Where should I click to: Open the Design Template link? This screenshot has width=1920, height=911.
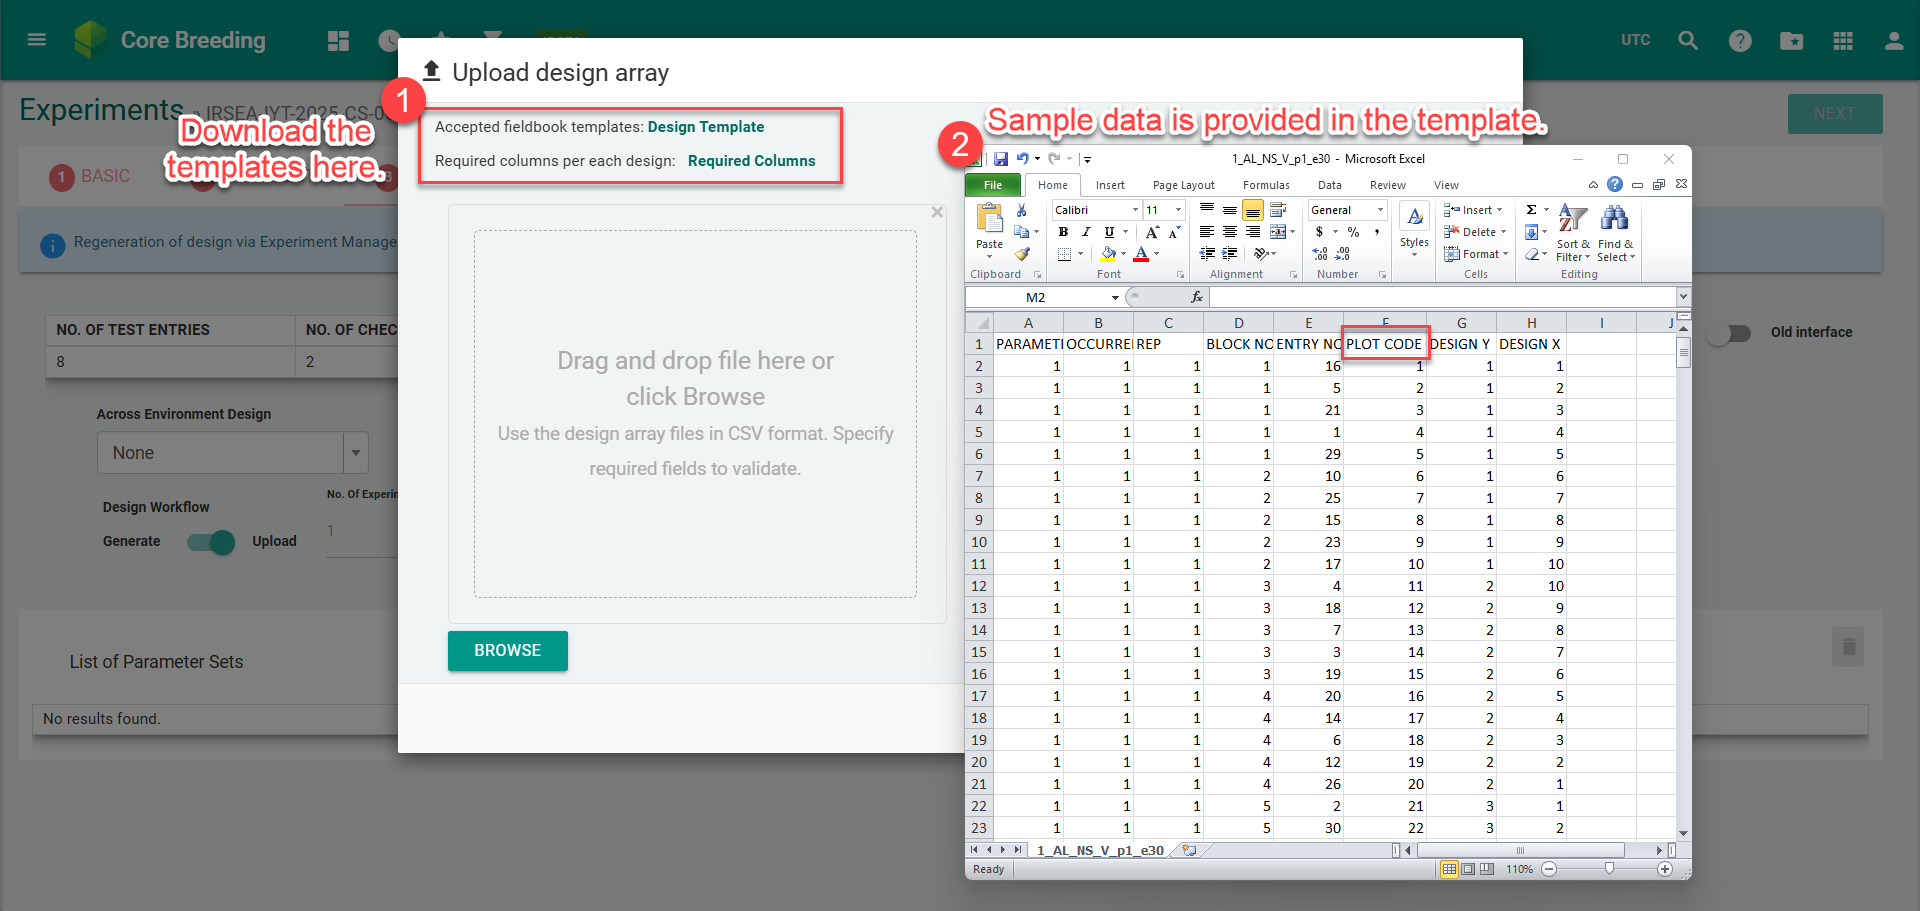click(x=705, y=127)
